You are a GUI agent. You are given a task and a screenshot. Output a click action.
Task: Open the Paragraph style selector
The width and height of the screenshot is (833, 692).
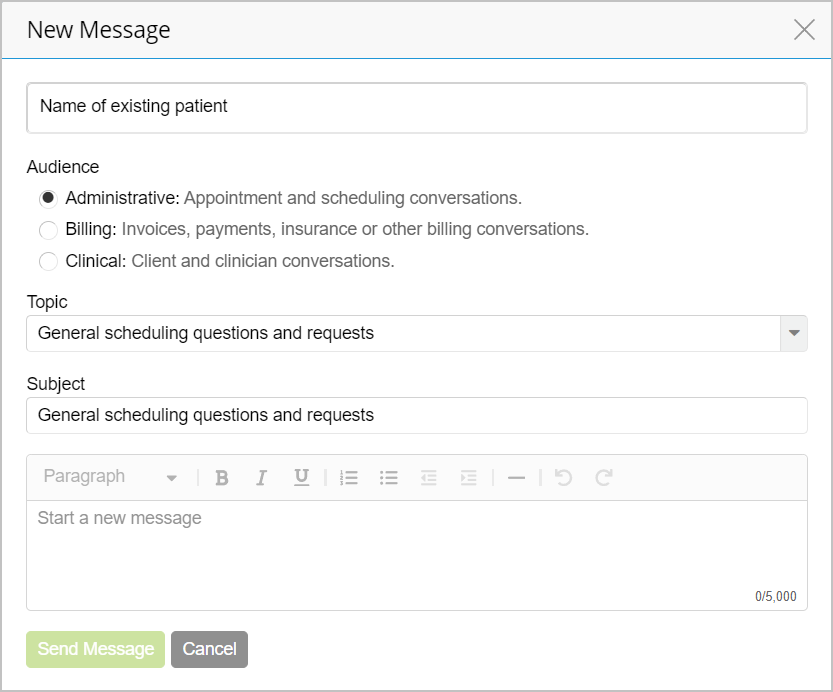tap(110, 477)
